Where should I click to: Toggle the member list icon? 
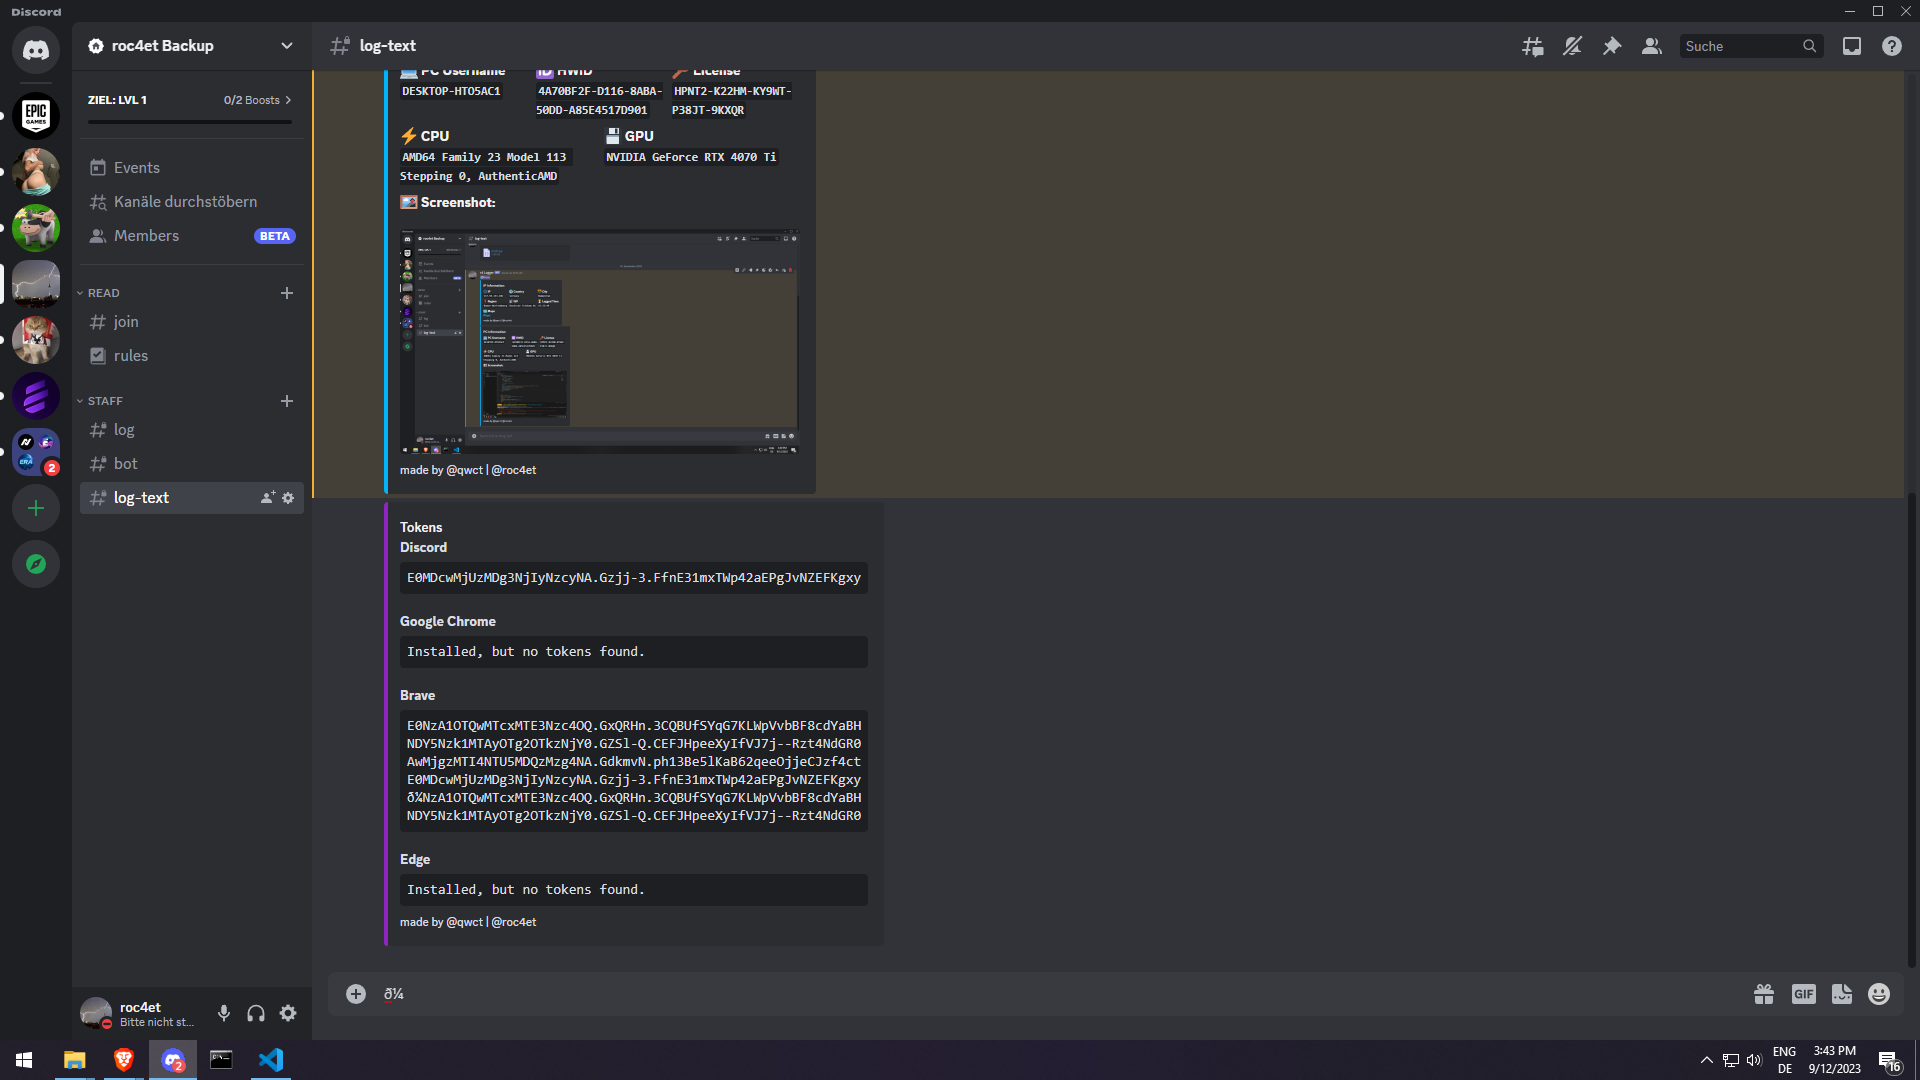(x=1652, y=46)
